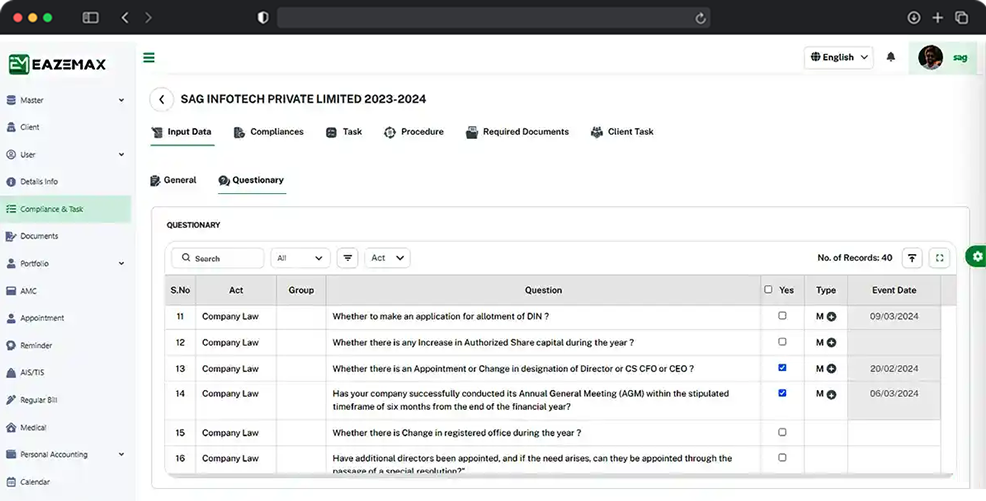The width and height of the screenshot is (986, 501).
Task: Check Yes for Increase in Authorized Share capital
Action: tap(782, 342)
